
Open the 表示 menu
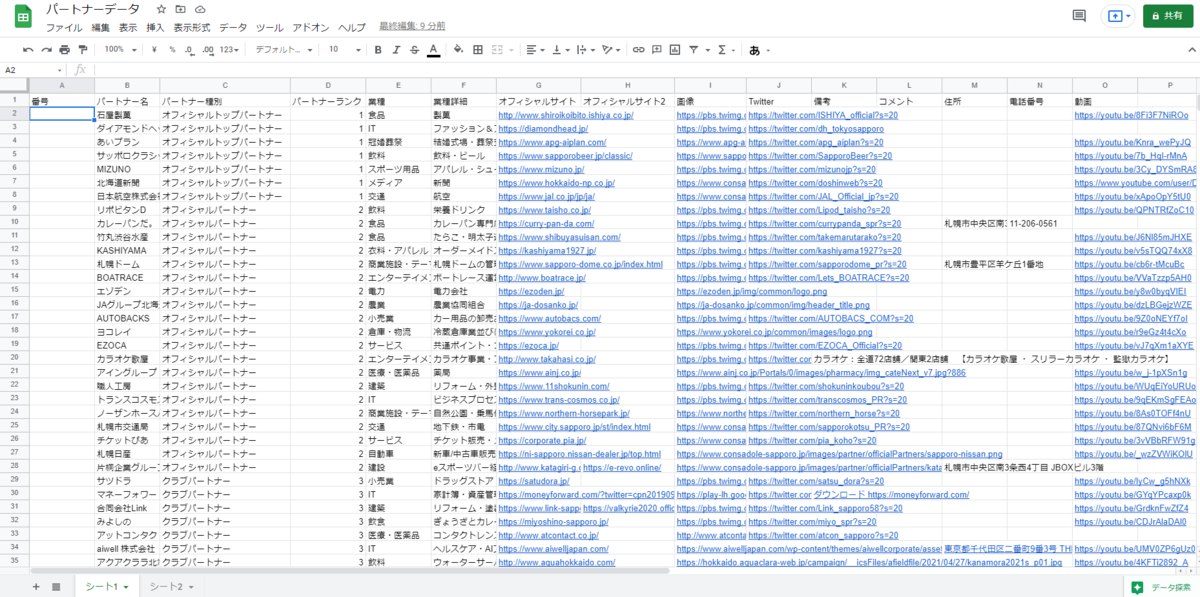128,27
